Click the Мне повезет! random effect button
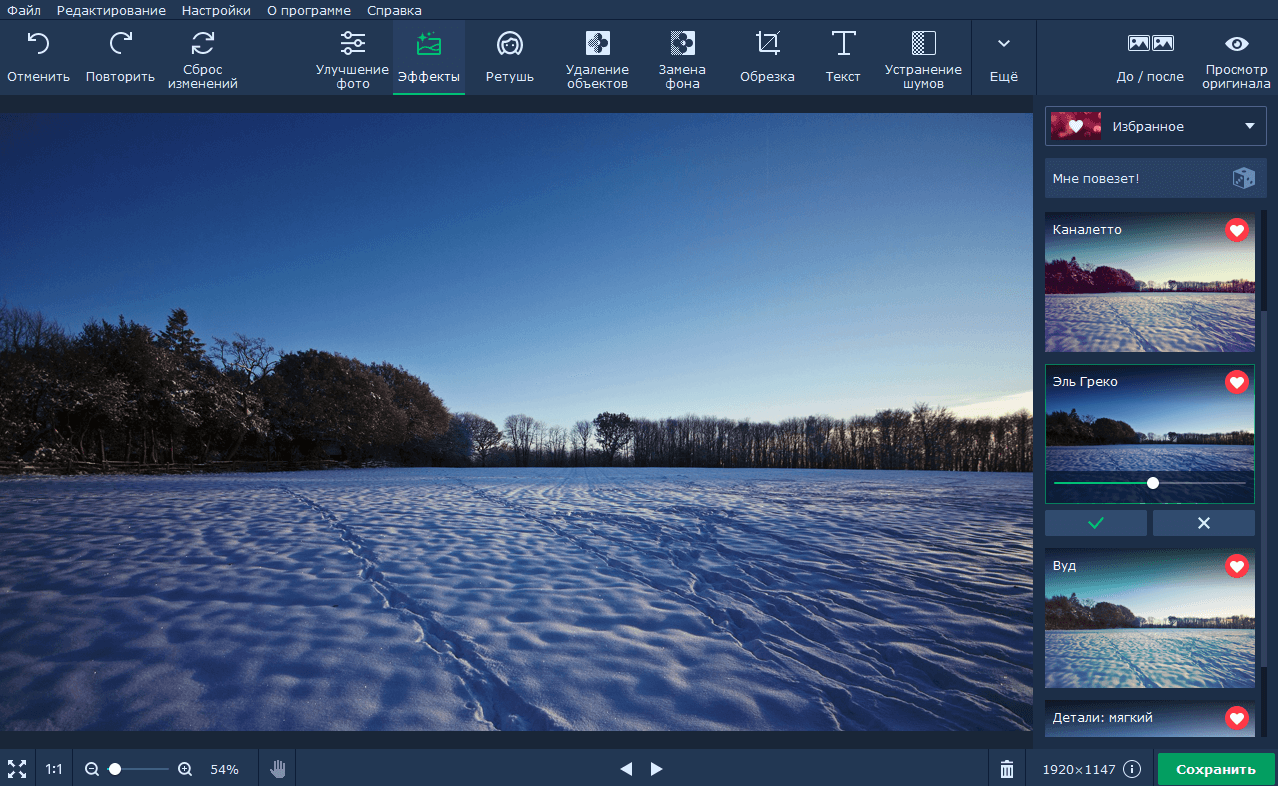 (1155, 178)
